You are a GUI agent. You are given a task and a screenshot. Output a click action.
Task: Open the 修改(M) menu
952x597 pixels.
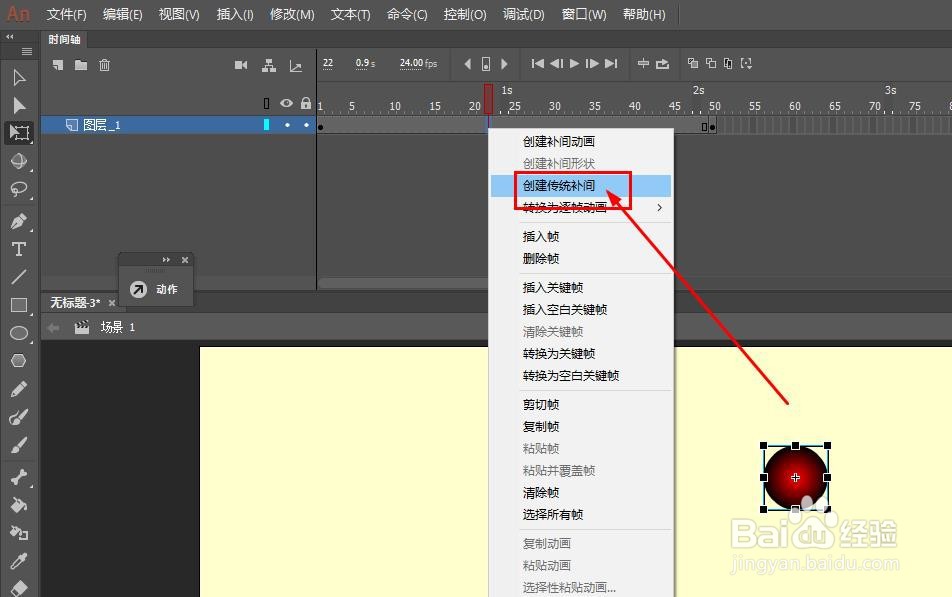point(291,14)
